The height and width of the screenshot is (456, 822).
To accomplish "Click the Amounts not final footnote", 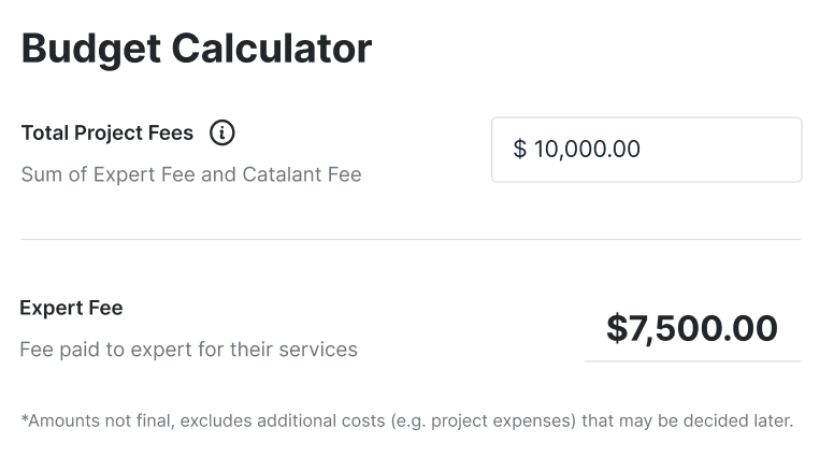I will [x=407, y=421].
